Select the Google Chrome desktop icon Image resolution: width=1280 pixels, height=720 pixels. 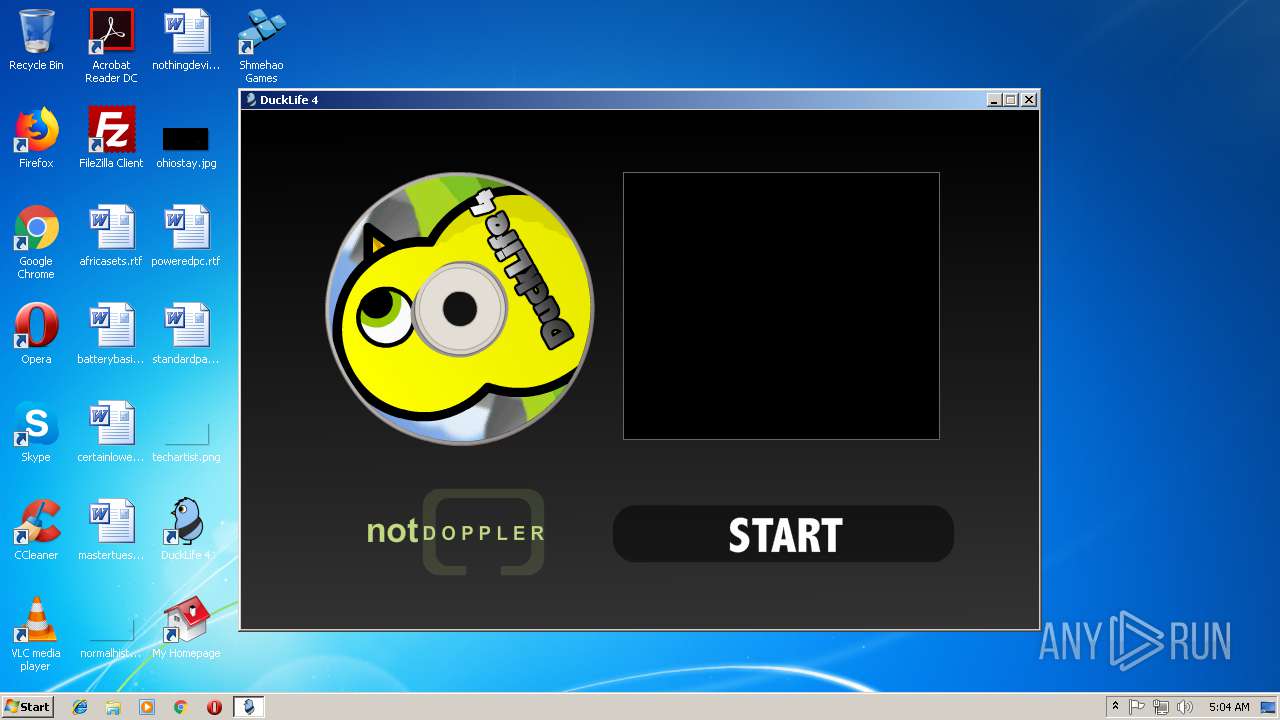[x=36, y=242]
